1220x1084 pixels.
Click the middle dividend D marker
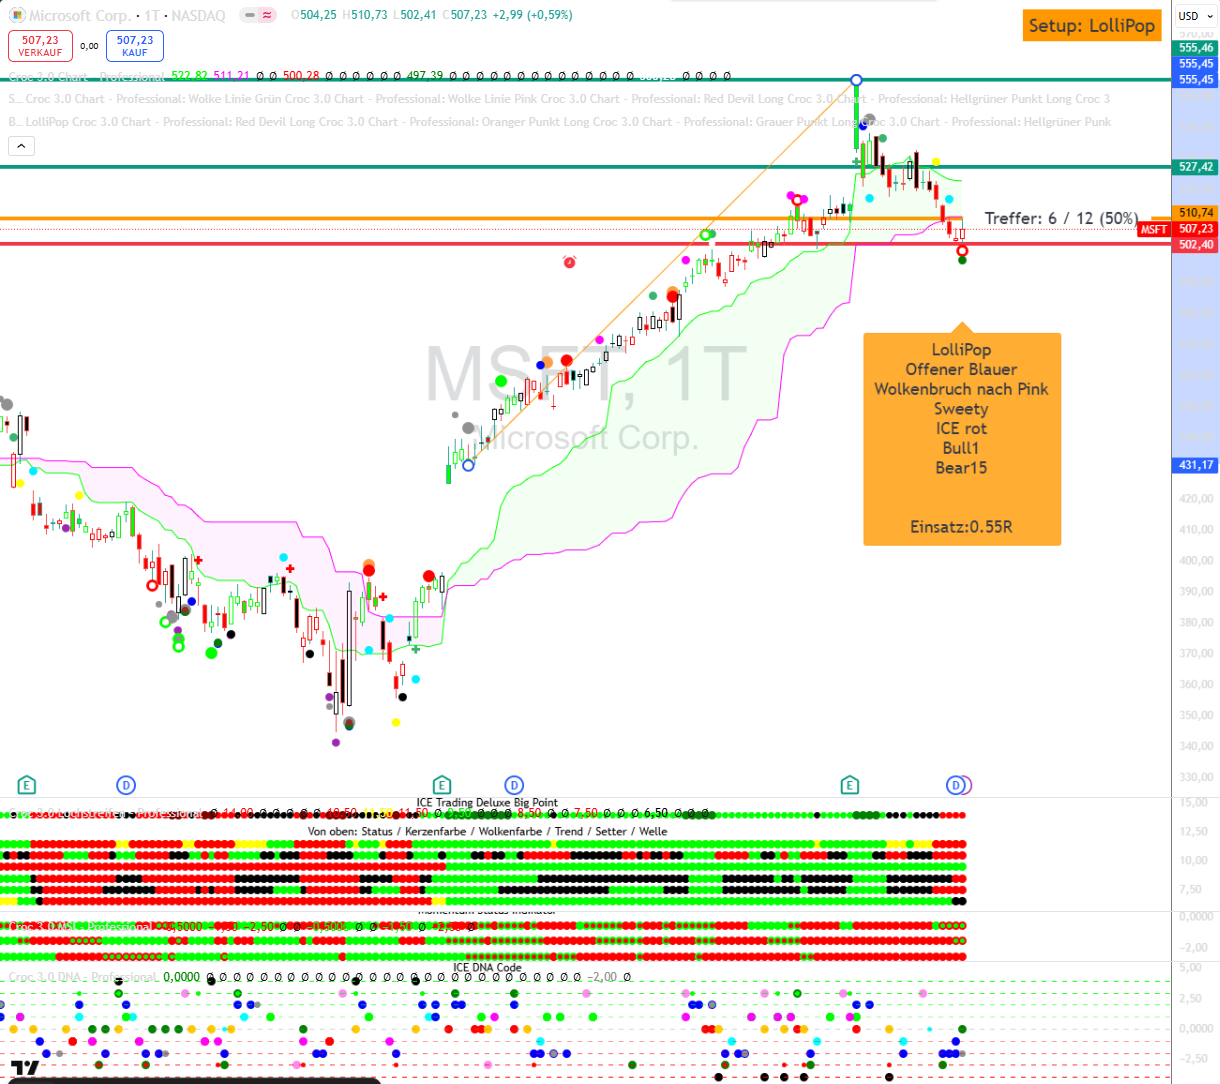514,785
